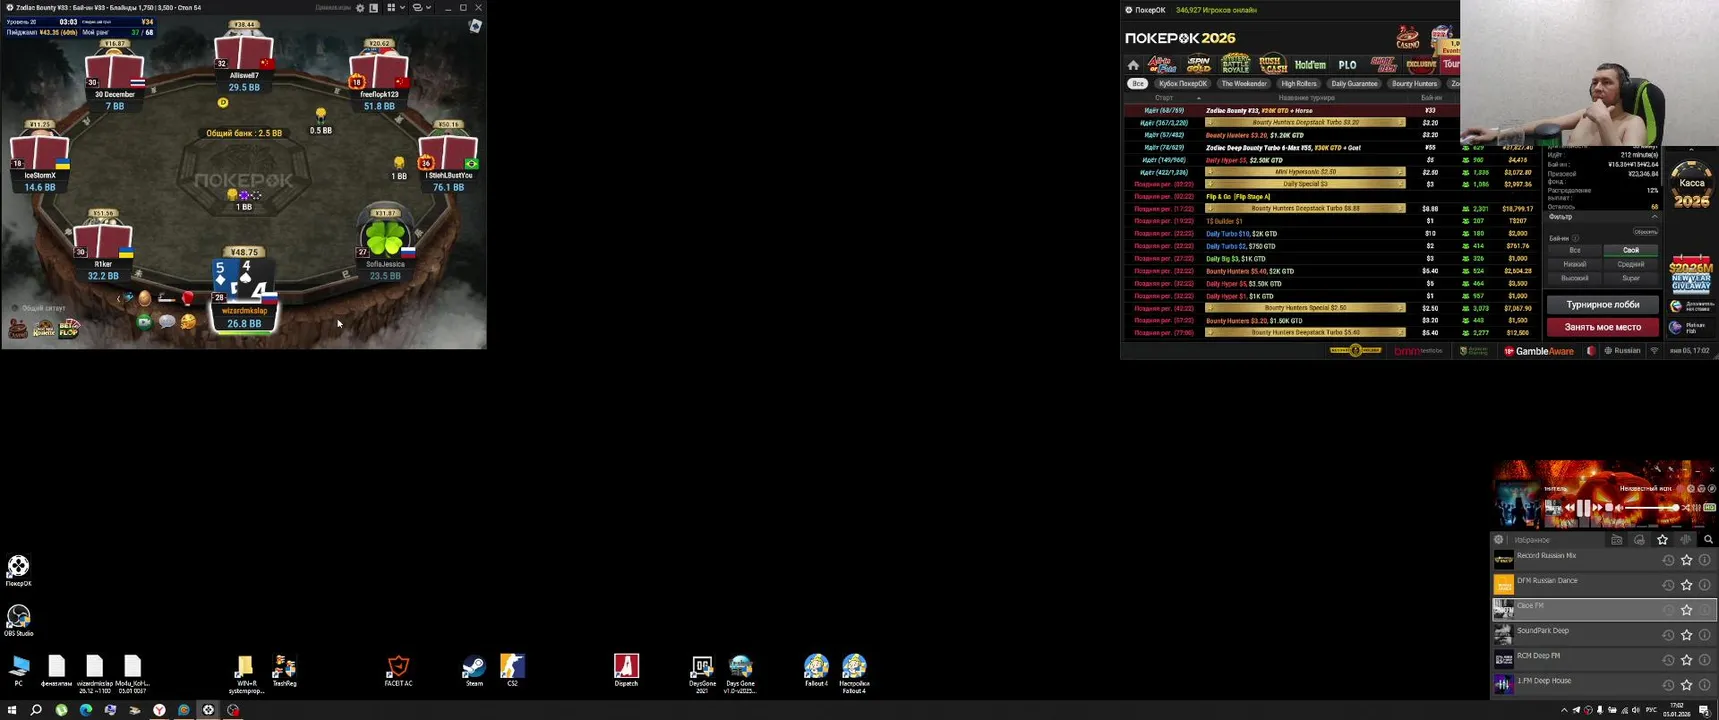Show info for DFM Russian Dance station

coord(1705,585)
